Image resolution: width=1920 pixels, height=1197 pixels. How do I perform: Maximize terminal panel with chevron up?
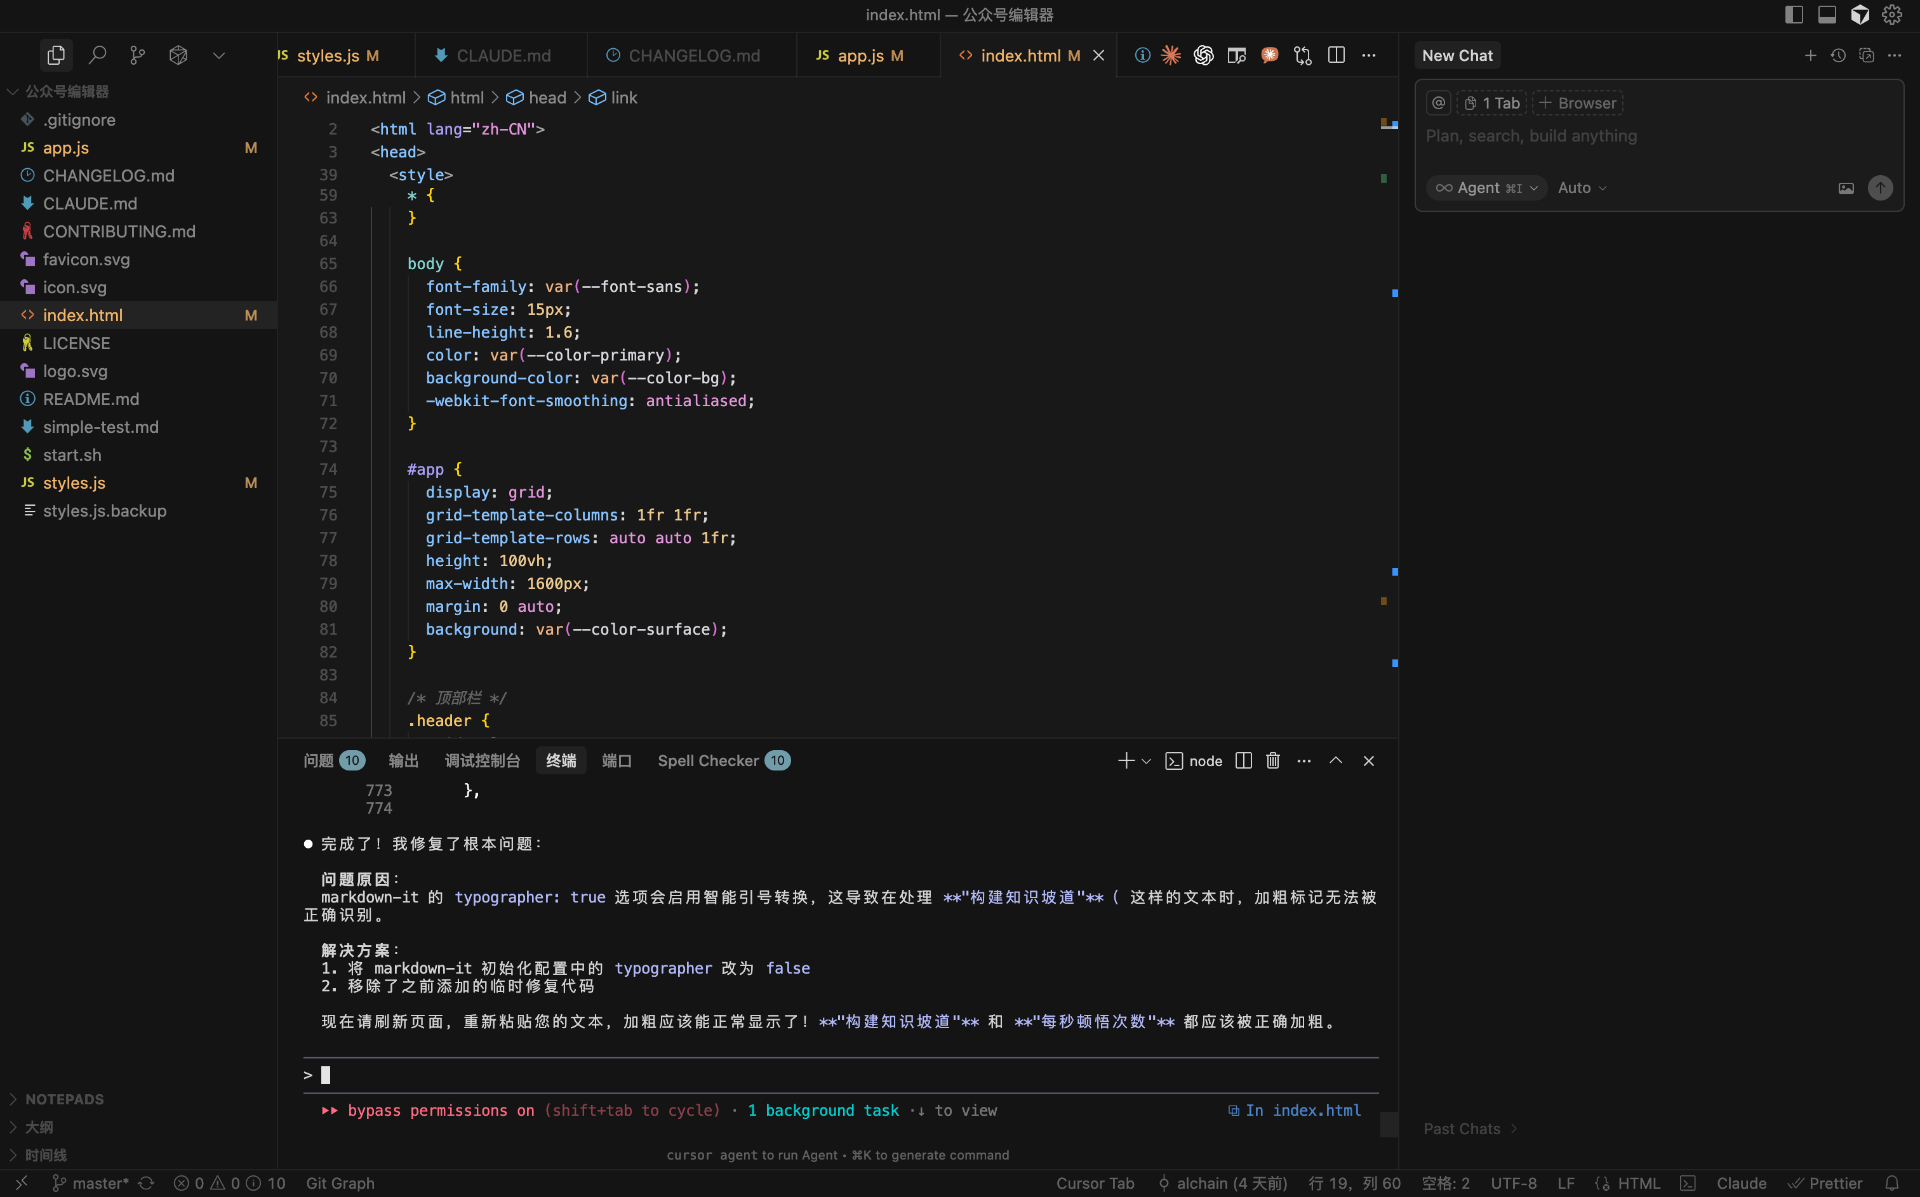tap(1335, 761)
